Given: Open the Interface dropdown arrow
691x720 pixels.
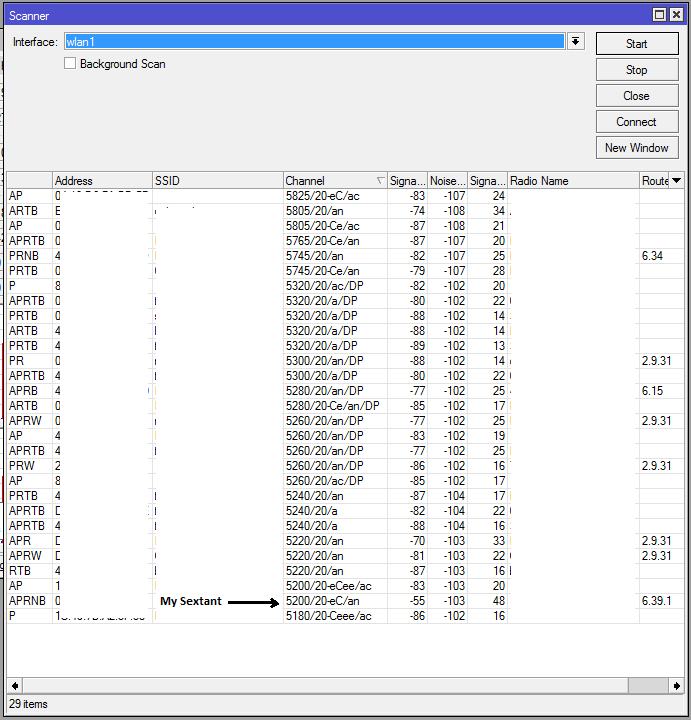Looking at the screenshot, I should (x=575, y=42).
